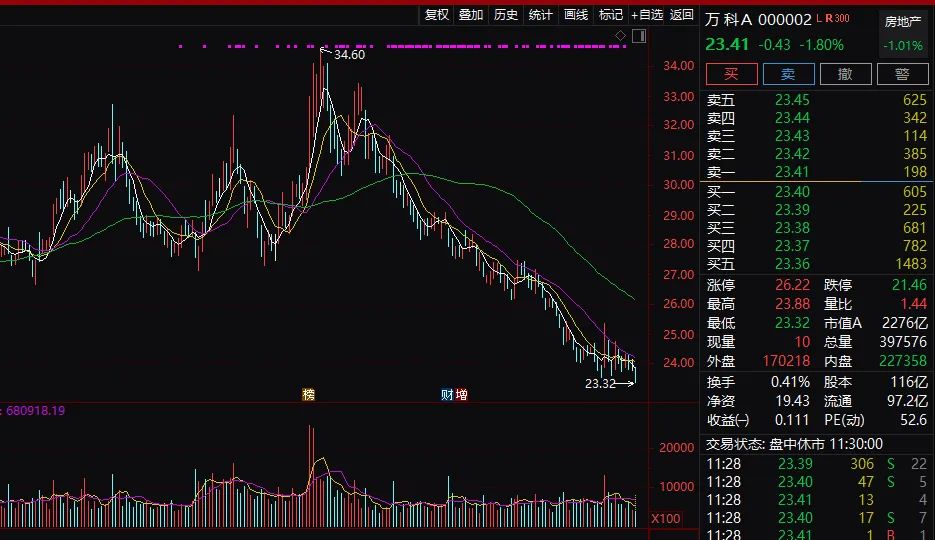Open the 历史 history menu
The width and height of the screenshot is (935, 540).
click(506, 14)
